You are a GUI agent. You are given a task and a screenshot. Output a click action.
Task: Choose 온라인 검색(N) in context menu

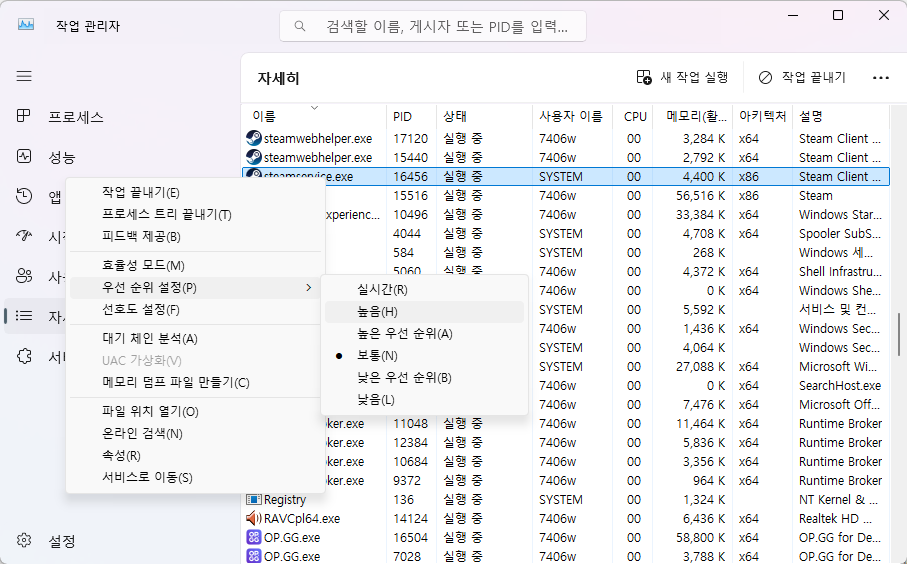coord(196,433)
